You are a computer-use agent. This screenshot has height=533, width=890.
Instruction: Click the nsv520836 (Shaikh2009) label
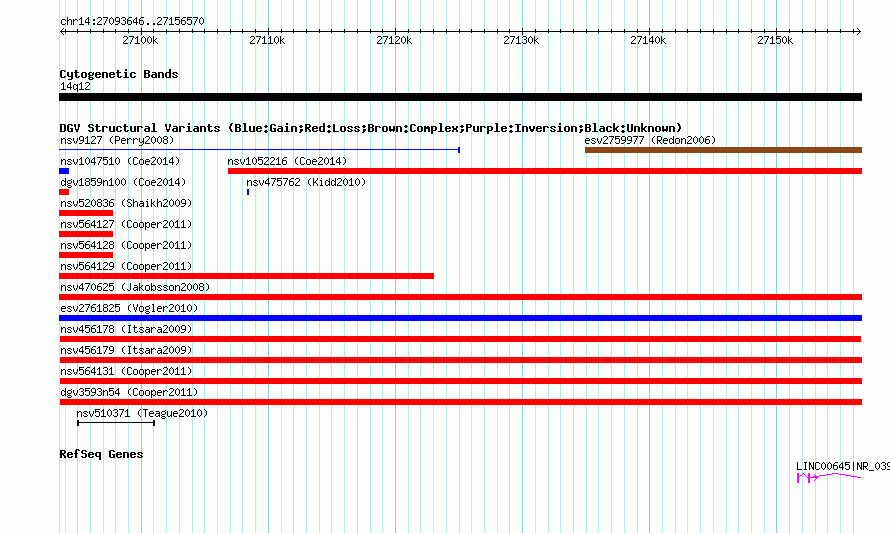(126, 203)
